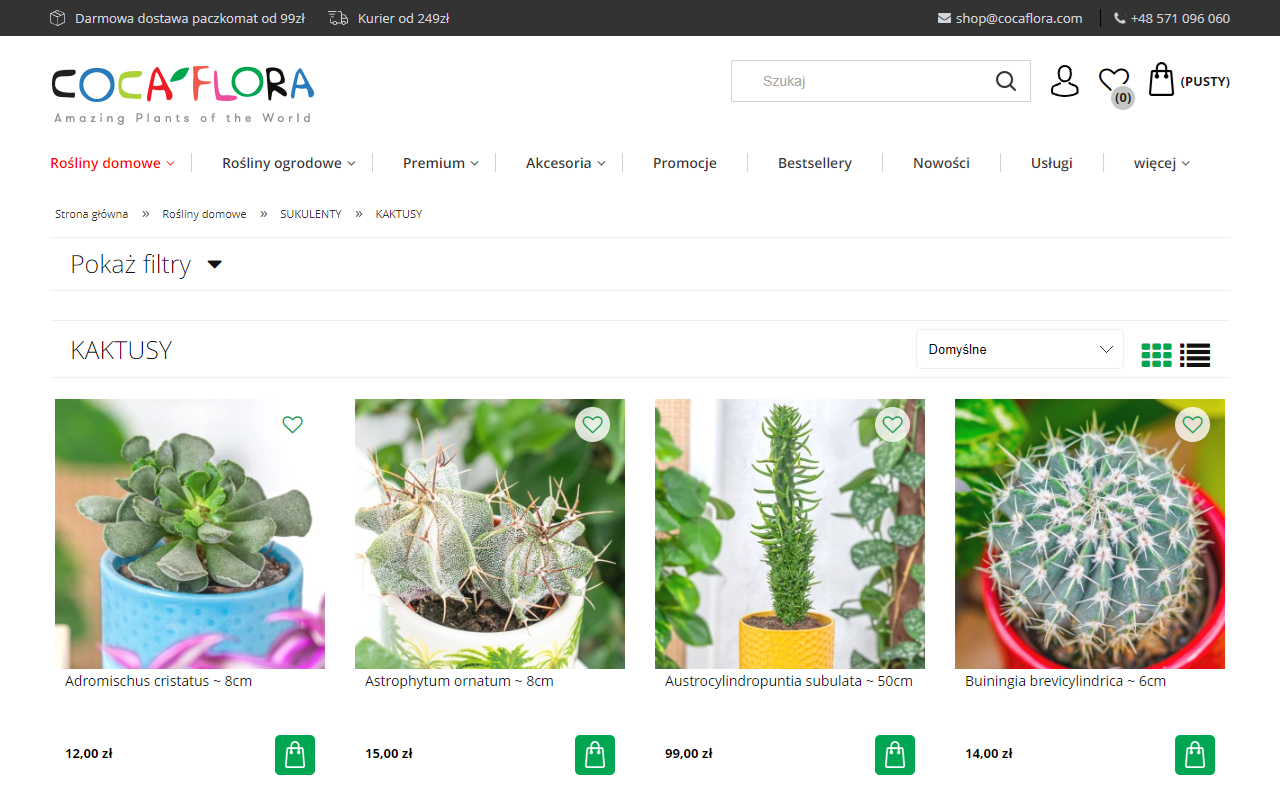
Task: Favorite the Astrophytum ornatum plant
Action: tap(592, 425)
